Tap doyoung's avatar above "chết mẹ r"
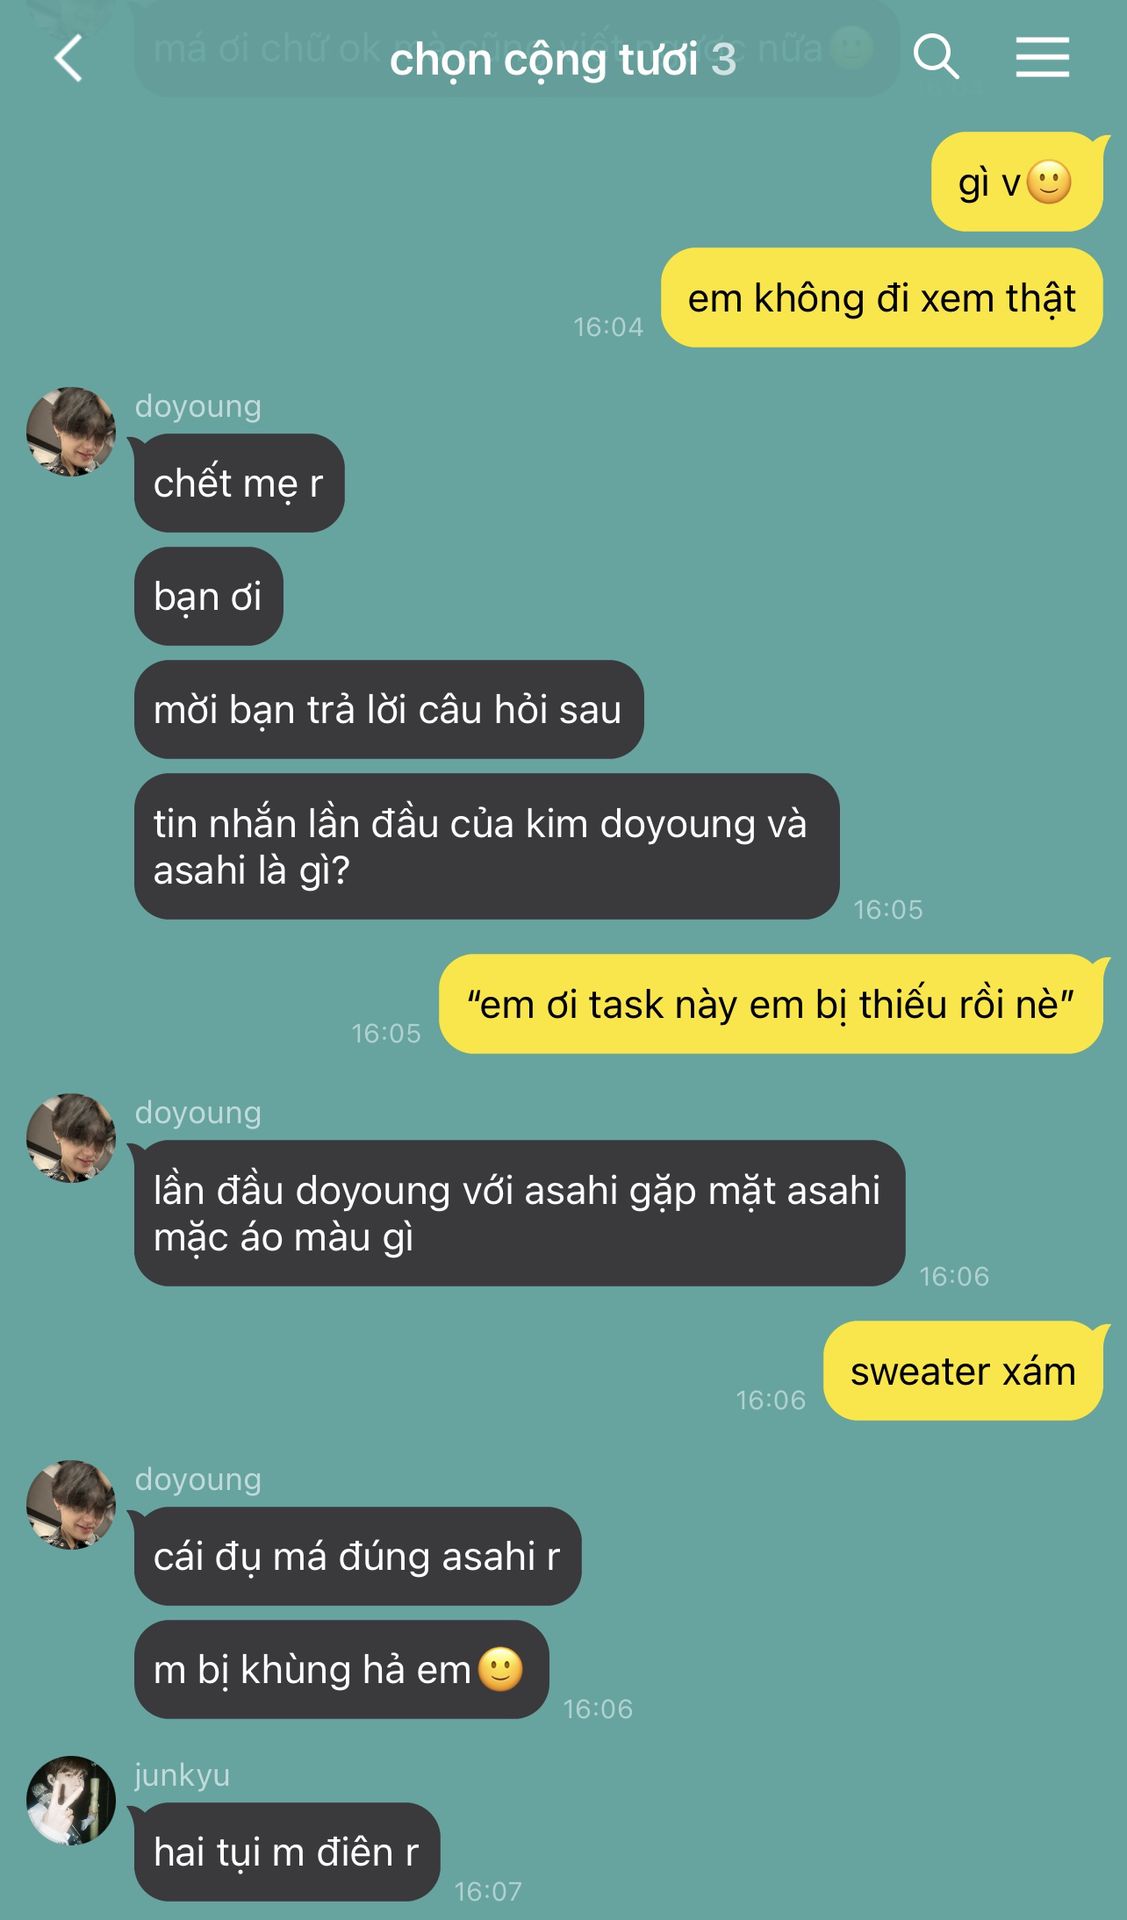 [71, 432]
